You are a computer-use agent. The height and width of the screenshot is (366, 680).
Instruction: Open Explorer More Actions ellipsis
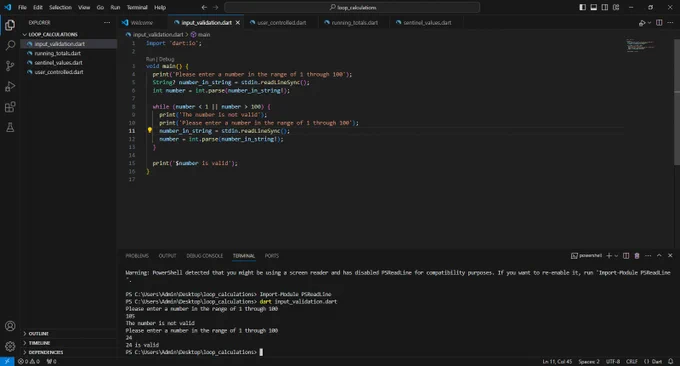coord(107,23)
